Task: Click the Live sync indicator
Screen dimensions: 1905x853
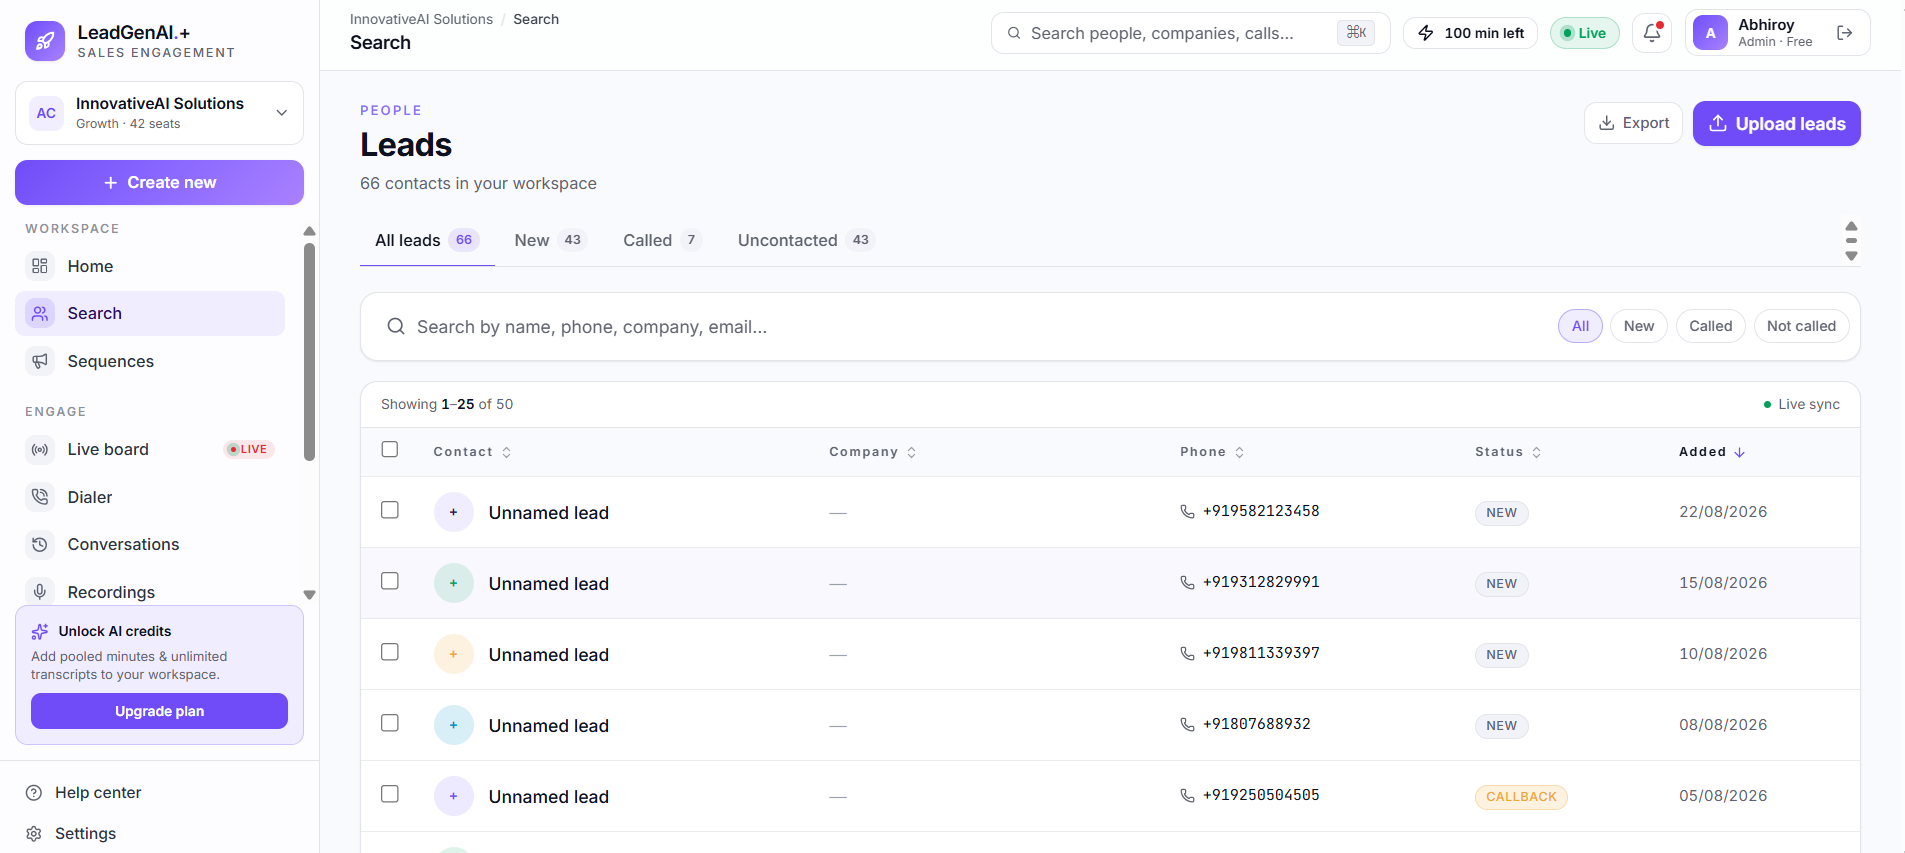Action: pyautogui.click(x=1801, y=404)
